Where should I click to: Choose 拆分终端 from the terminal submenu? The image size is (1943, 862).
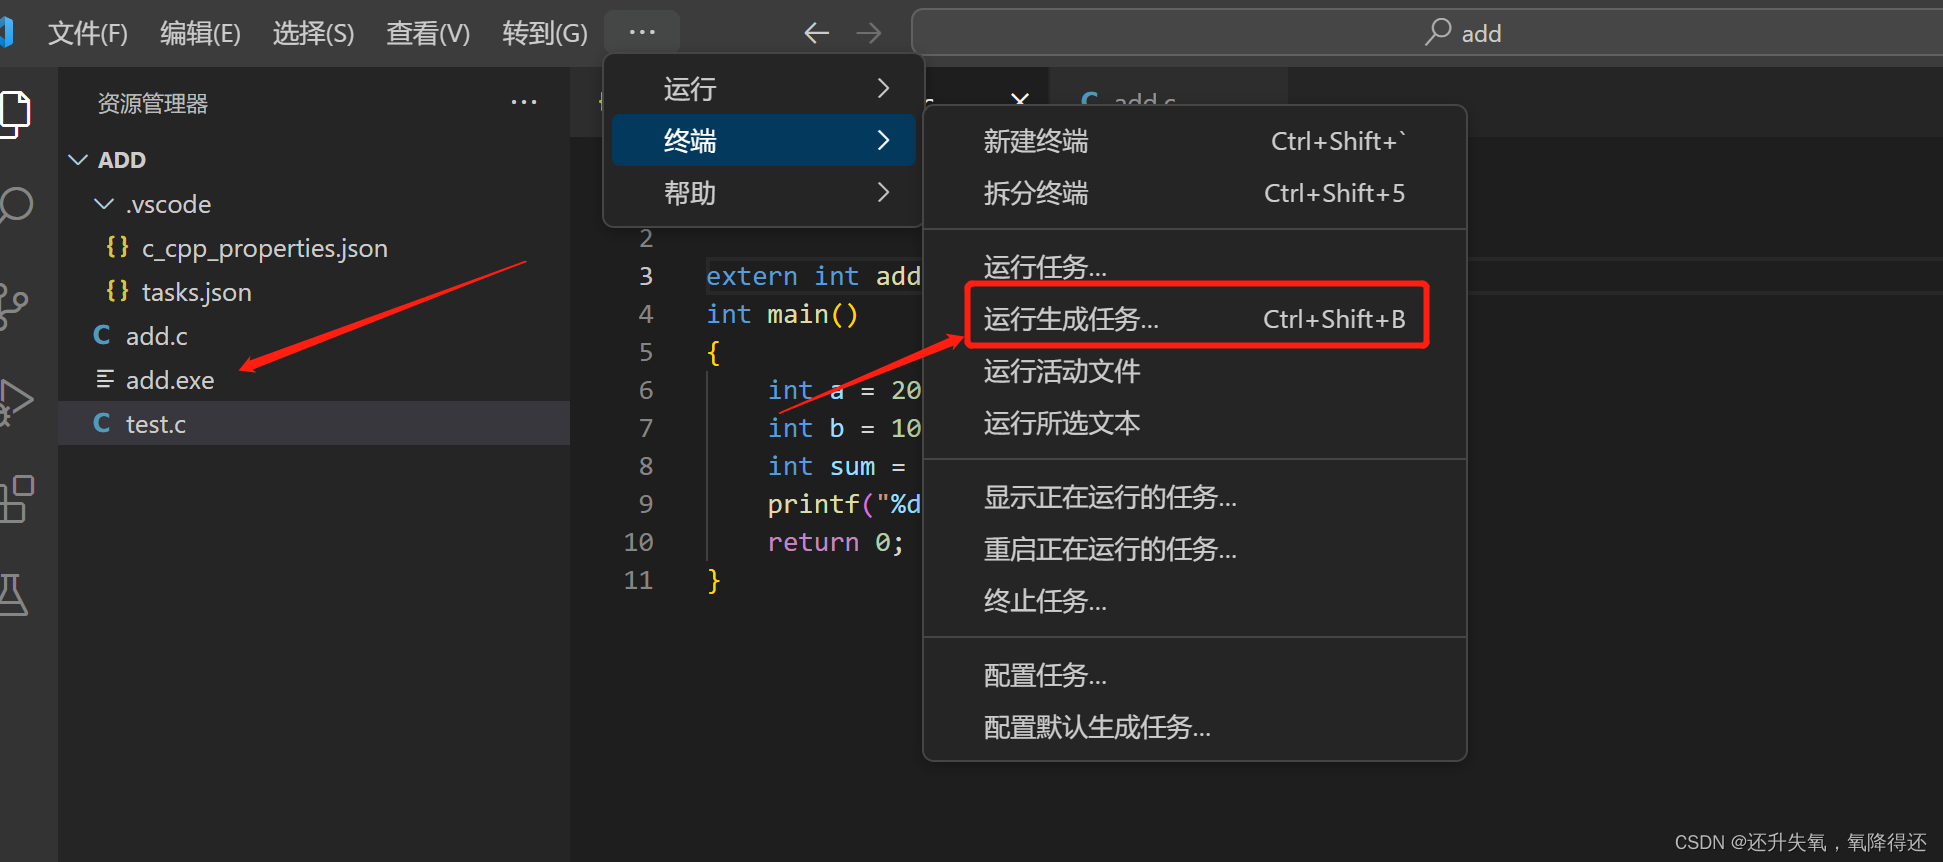coord(1195,193)
